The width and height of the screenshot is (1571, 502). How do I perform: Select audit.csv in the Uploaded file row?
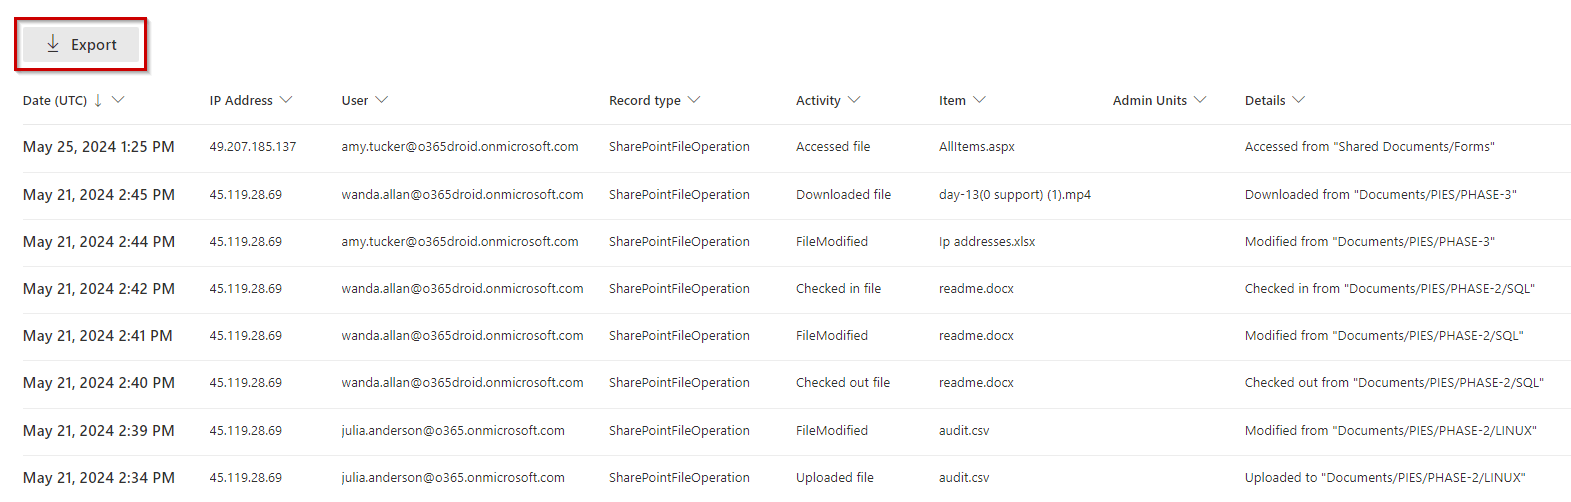[964, 478]
